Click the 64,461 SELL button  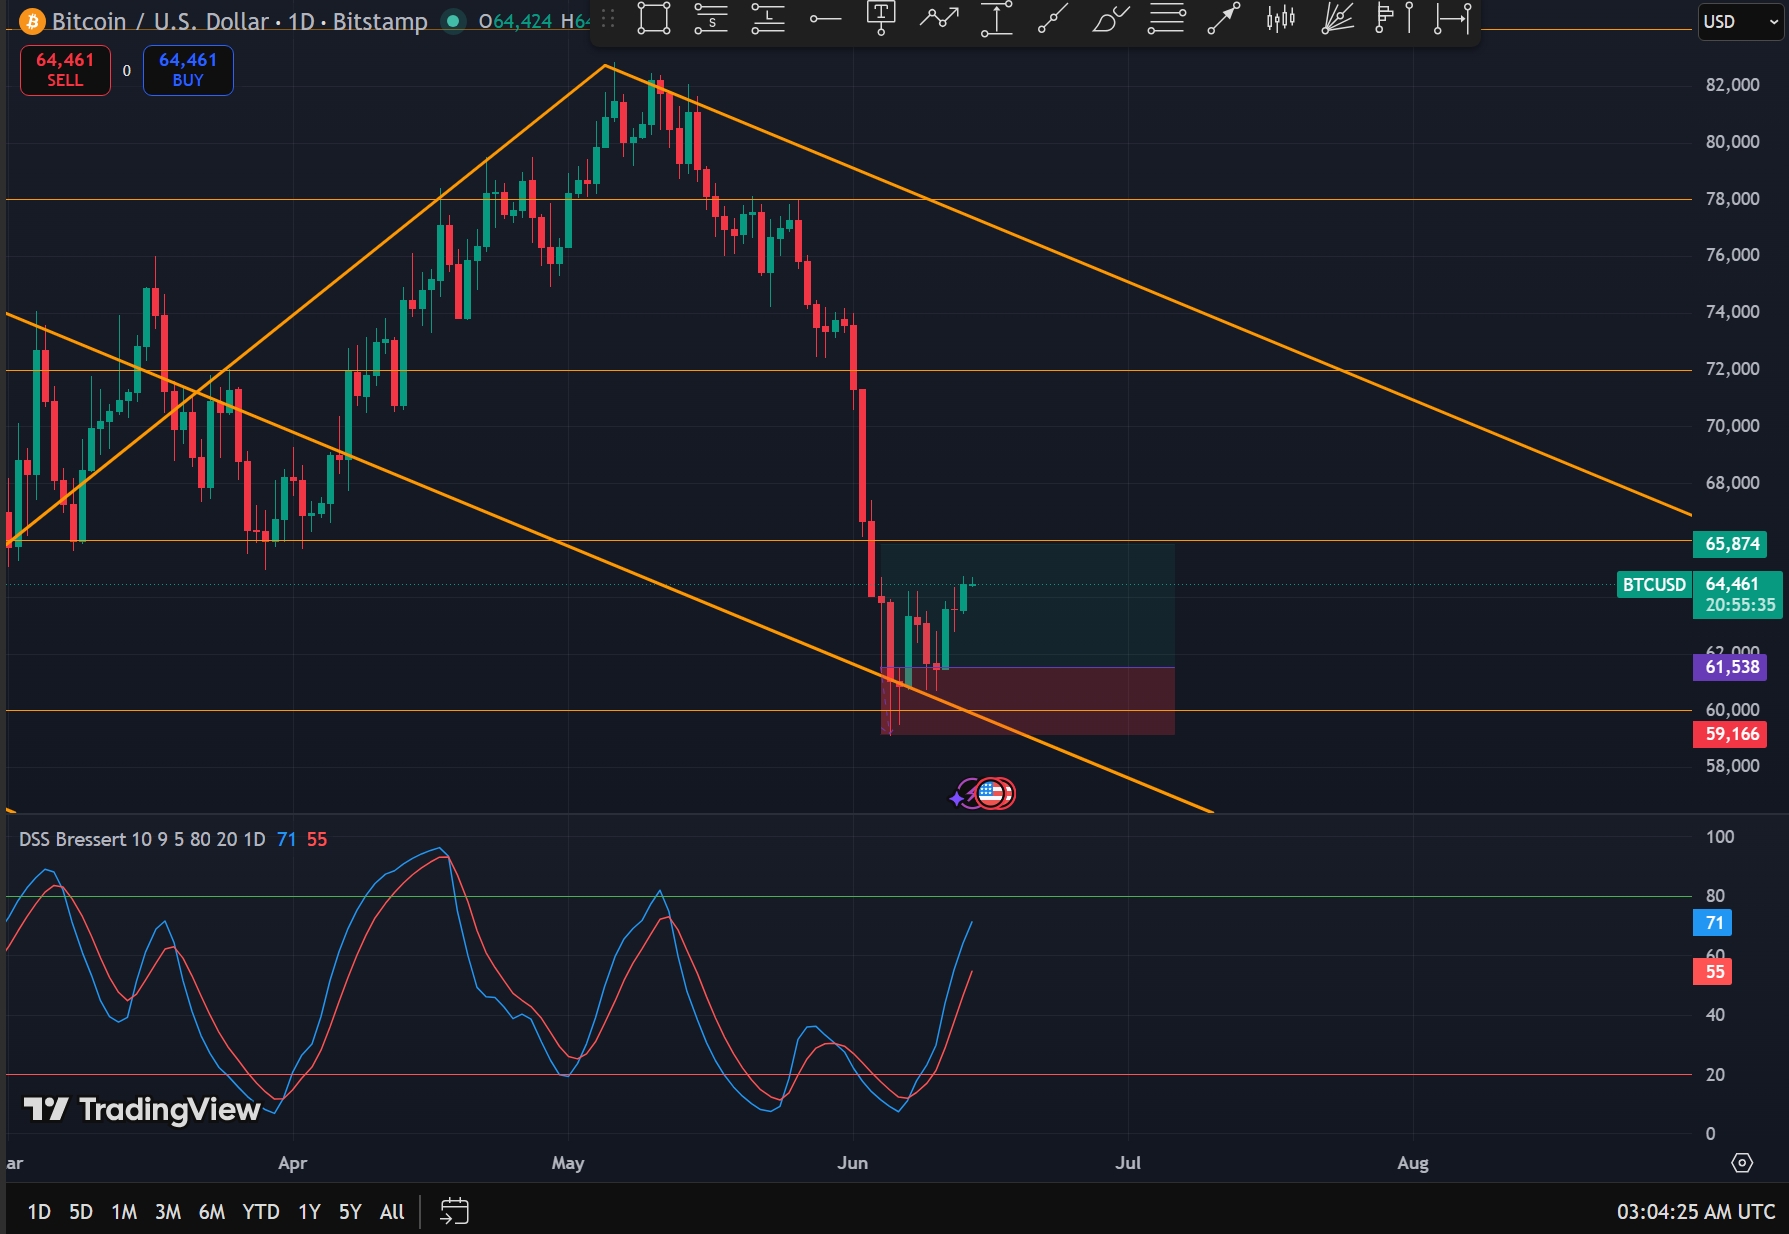point(65,70)
